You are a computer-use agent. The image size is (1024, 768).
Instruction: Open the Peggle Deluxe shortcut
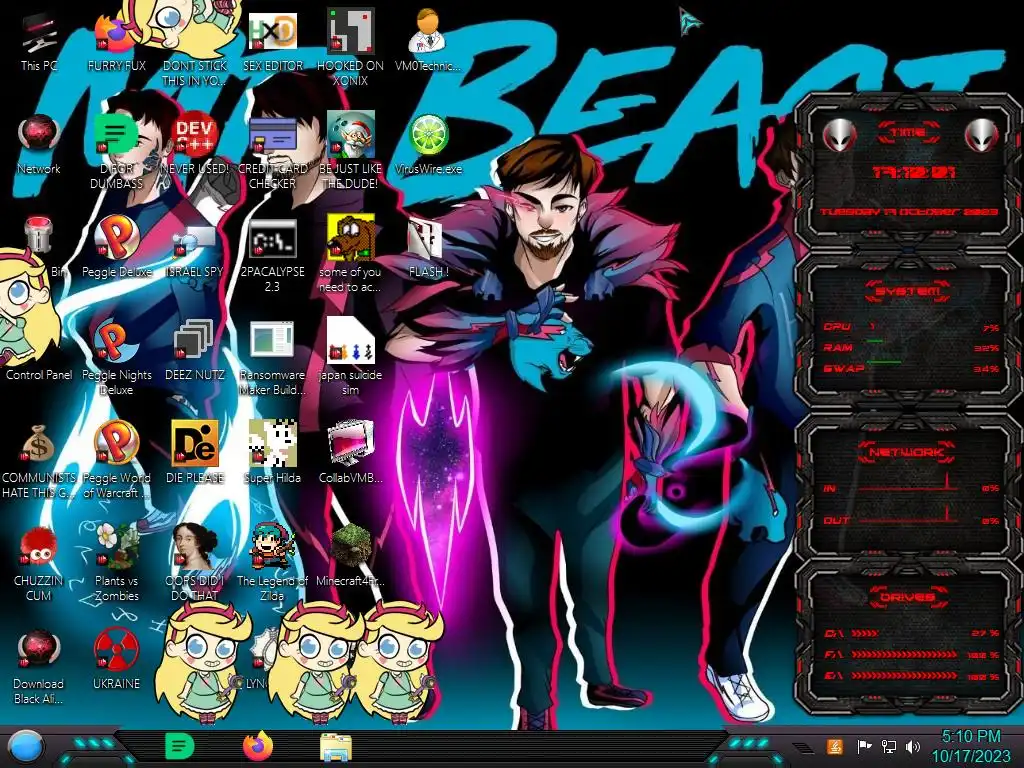pyautogui.click(x=116, y=248)
